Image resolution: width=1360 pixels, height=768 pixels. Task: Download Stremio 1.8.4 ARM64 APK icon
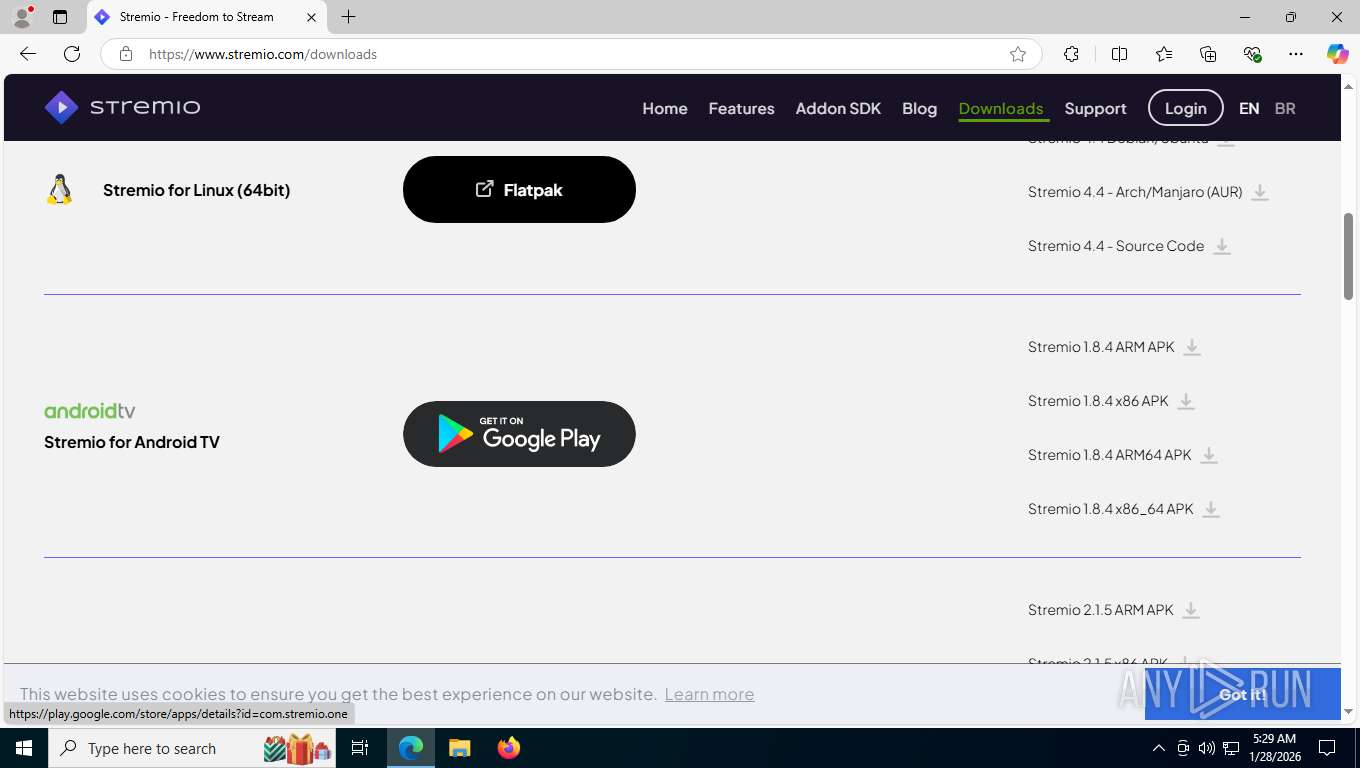[x=1209, y=455]
